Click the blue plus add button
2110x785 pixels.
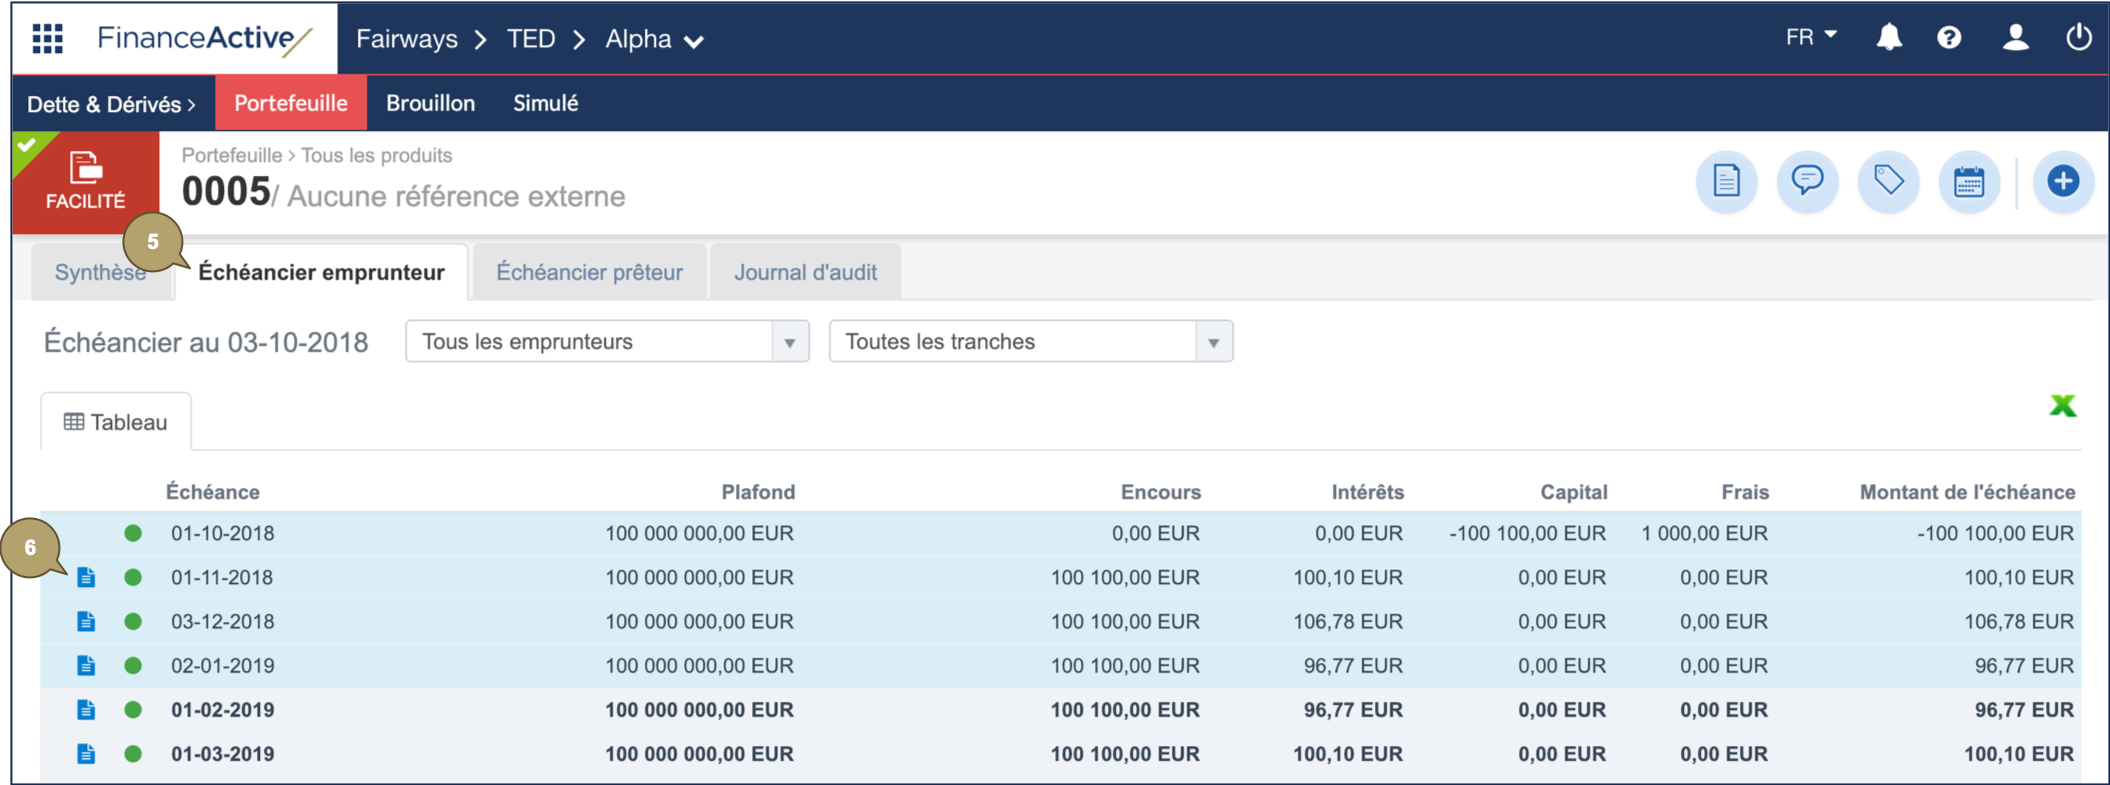tap(2063, 181)
